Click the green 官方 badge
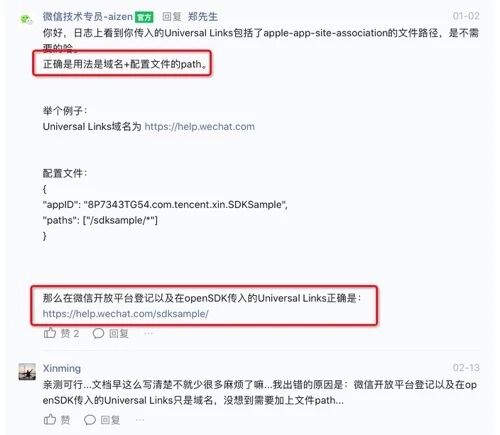 144,17
